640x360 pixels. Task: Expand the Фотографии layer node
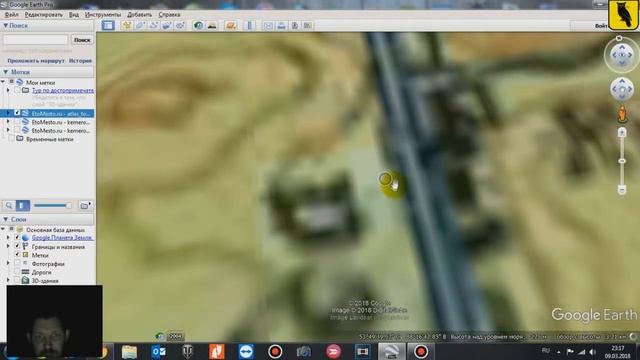[x=8, y=263]
